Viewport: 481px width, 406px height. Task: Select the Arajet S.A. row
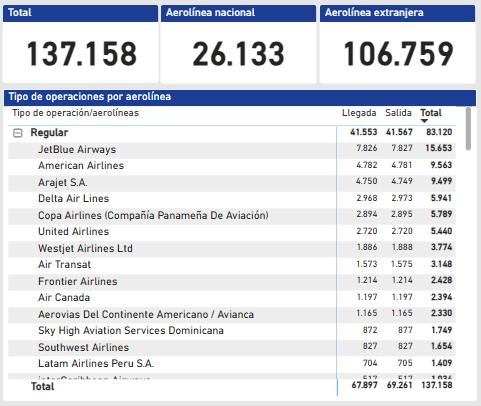coord(232,182)
